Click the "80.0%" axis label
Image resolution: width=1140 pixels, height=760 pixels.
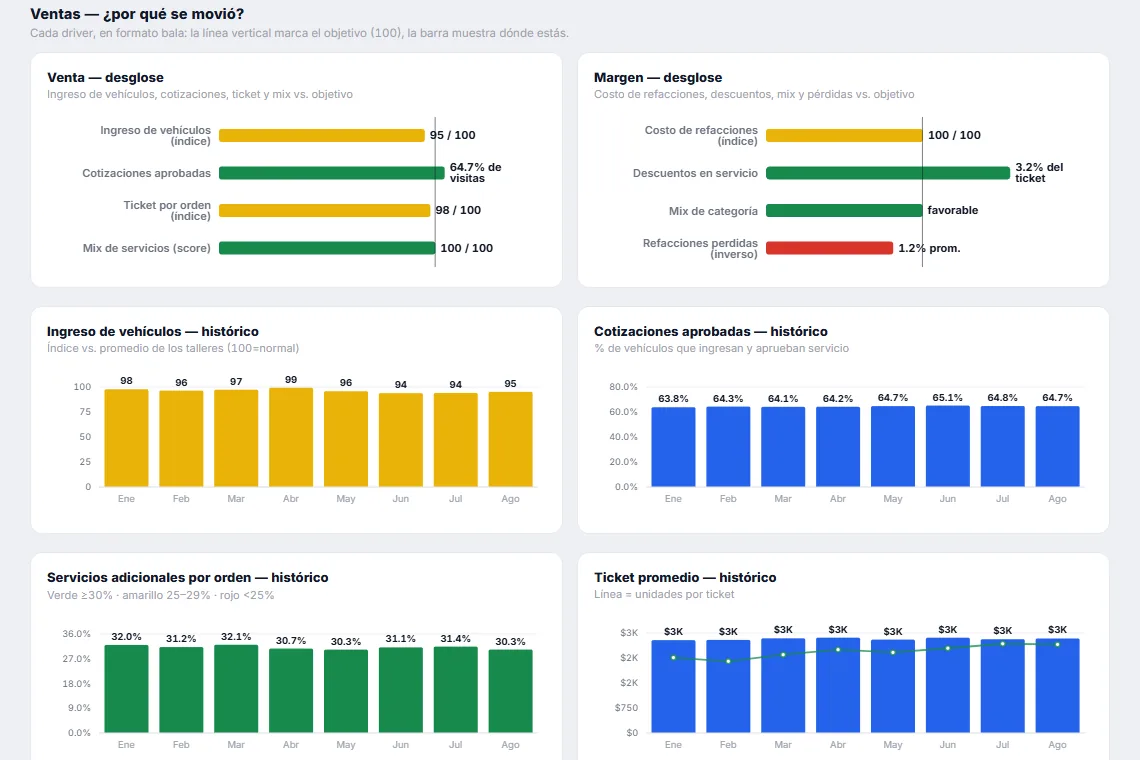[623, 387]
